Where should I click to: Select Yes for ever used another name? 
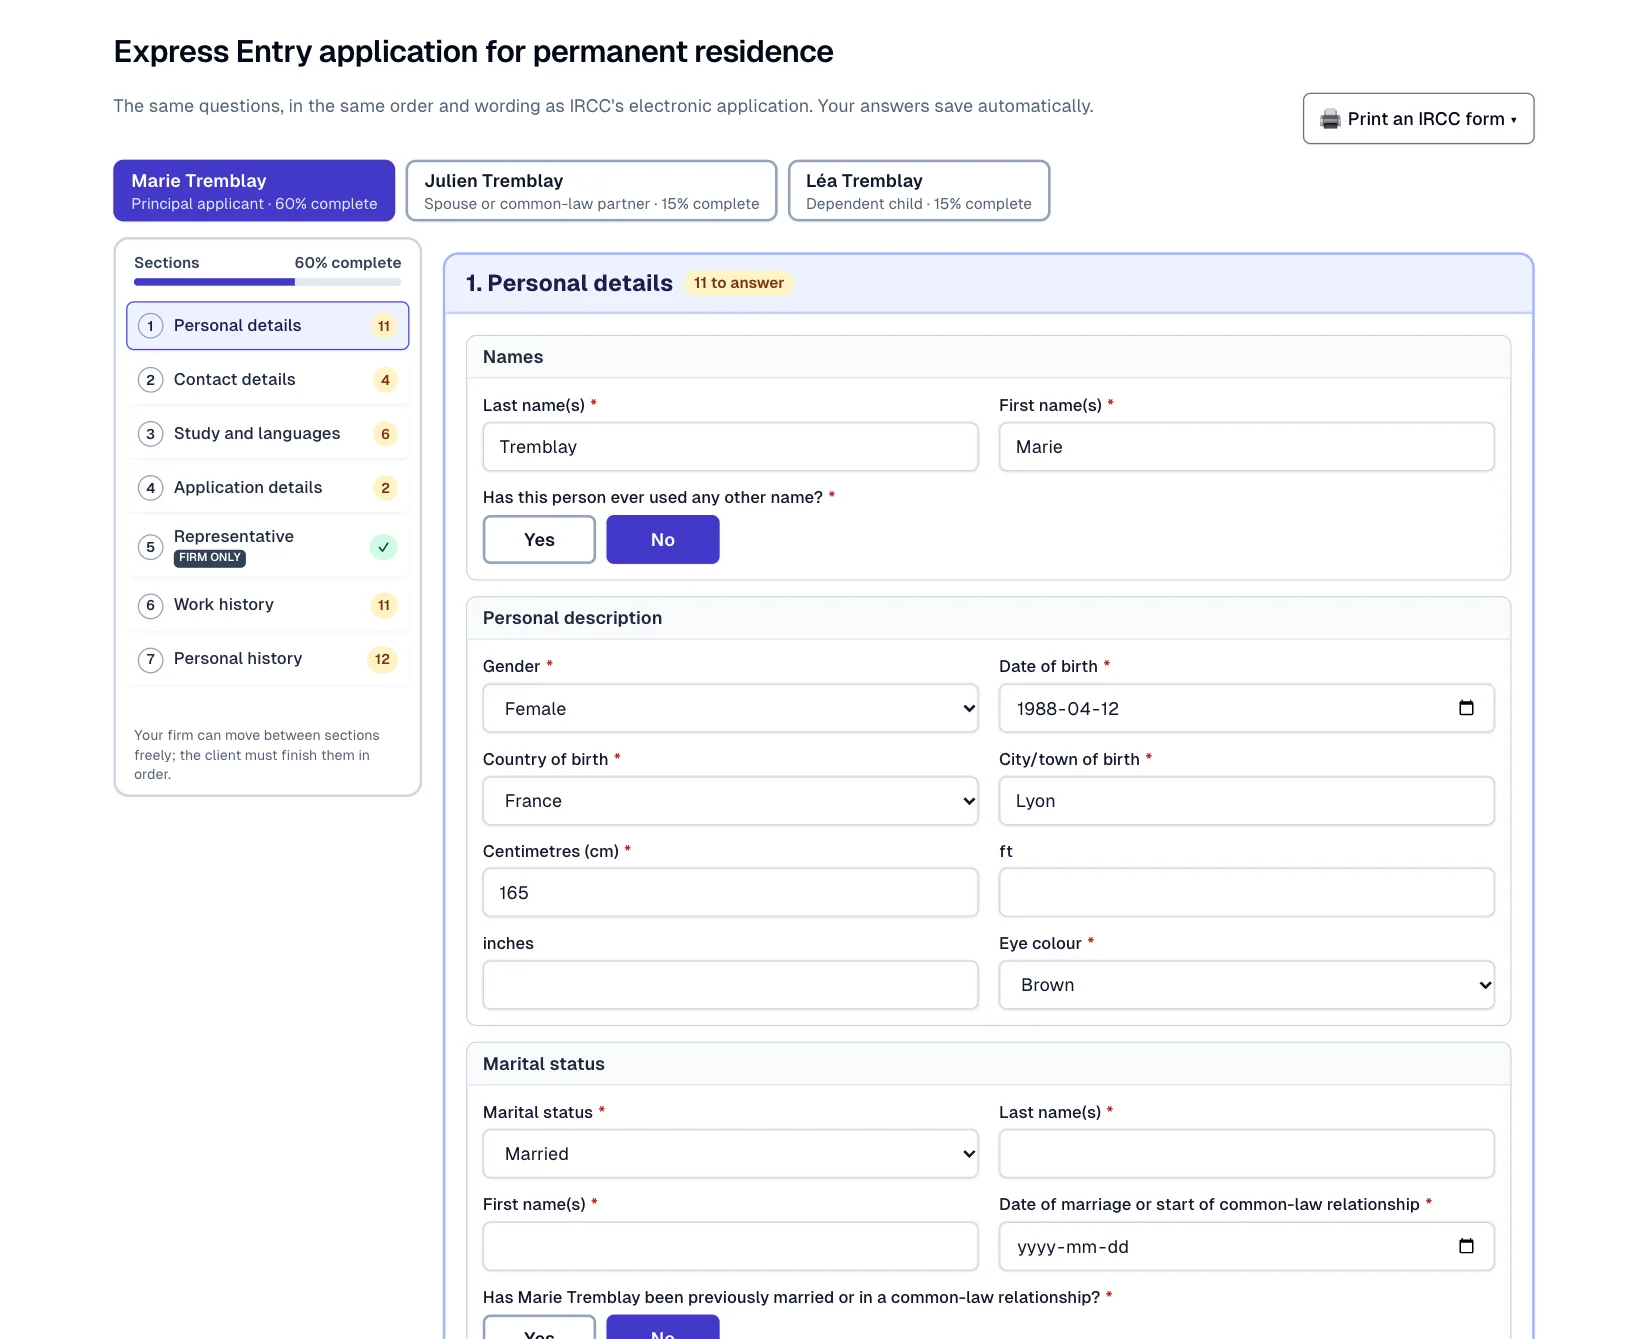(x=539, y=540)
